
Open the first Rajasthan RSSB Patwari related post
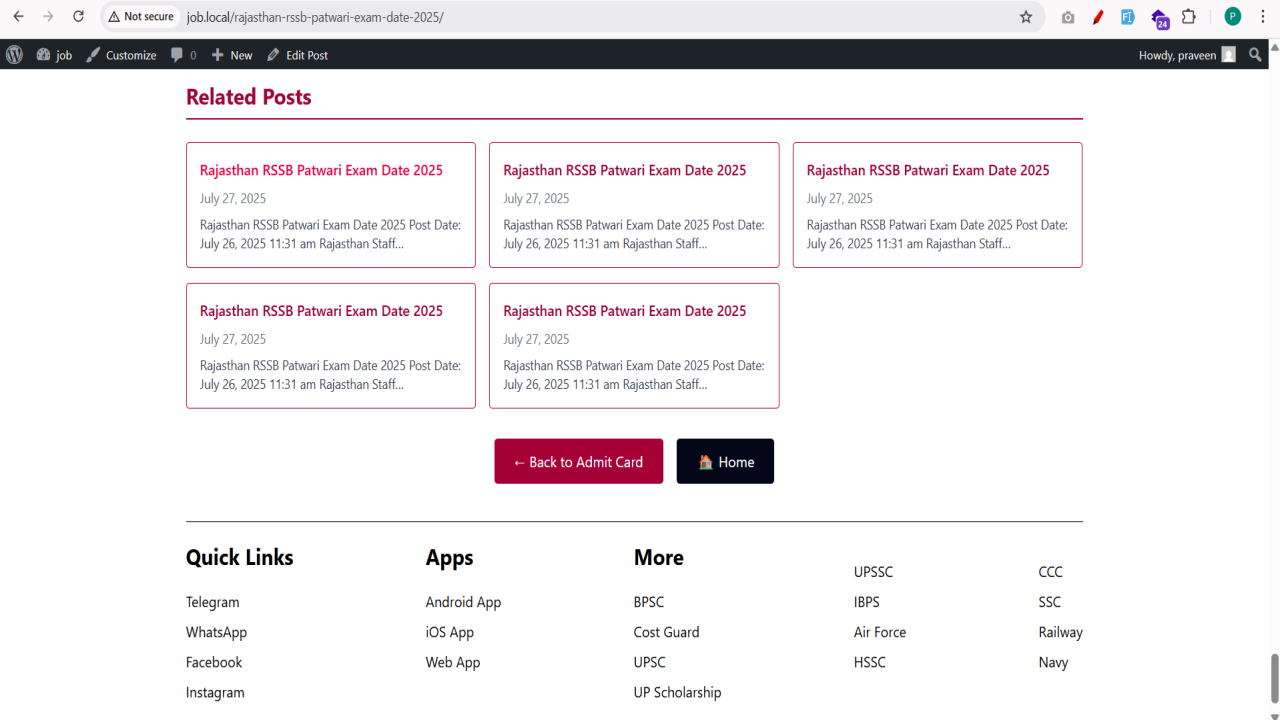coord(321,170)
